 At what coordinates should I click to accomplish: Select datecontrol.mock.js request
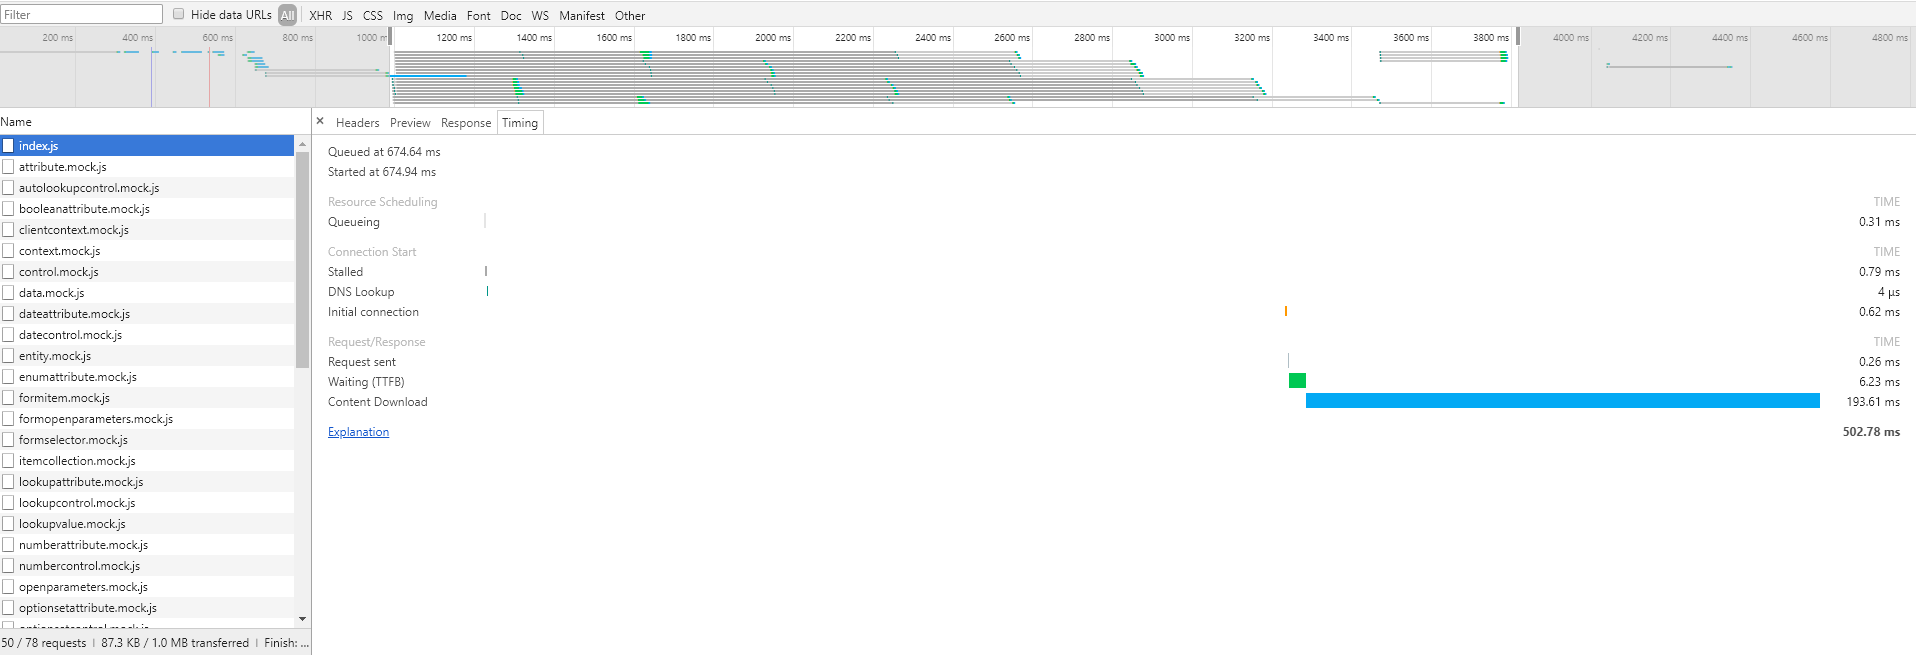coord(147,335)
